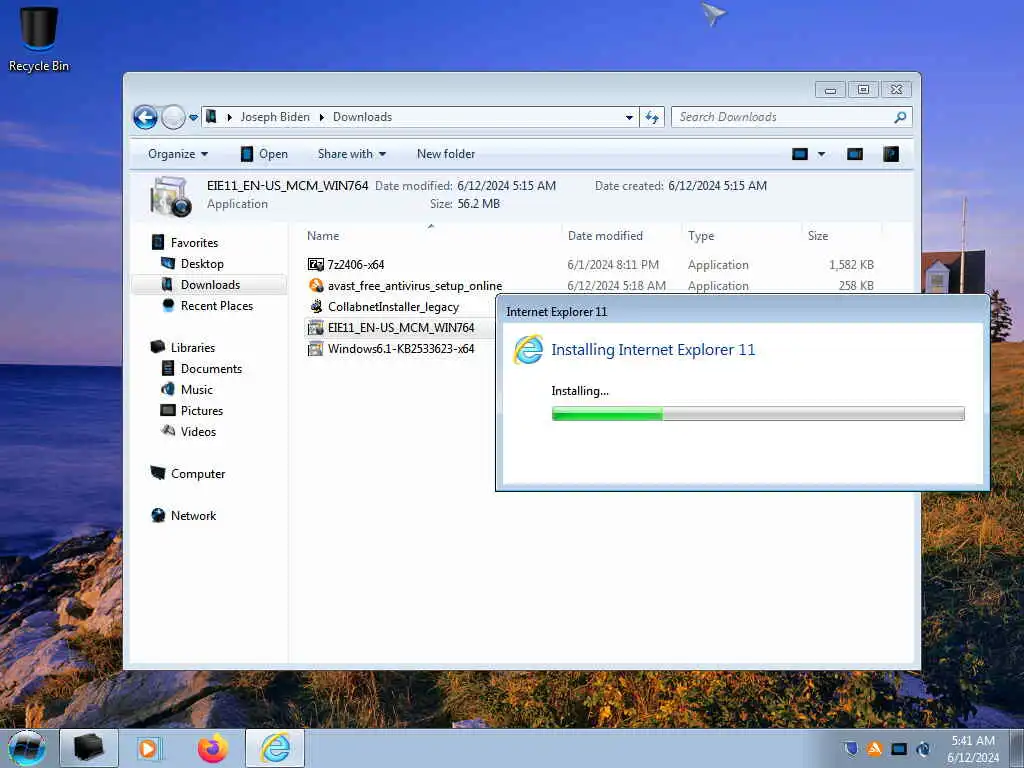This screenshot has width=1024, height=768.
Task: Click Open in the Explorer toolbar
Action: click(x=264, y=154)
